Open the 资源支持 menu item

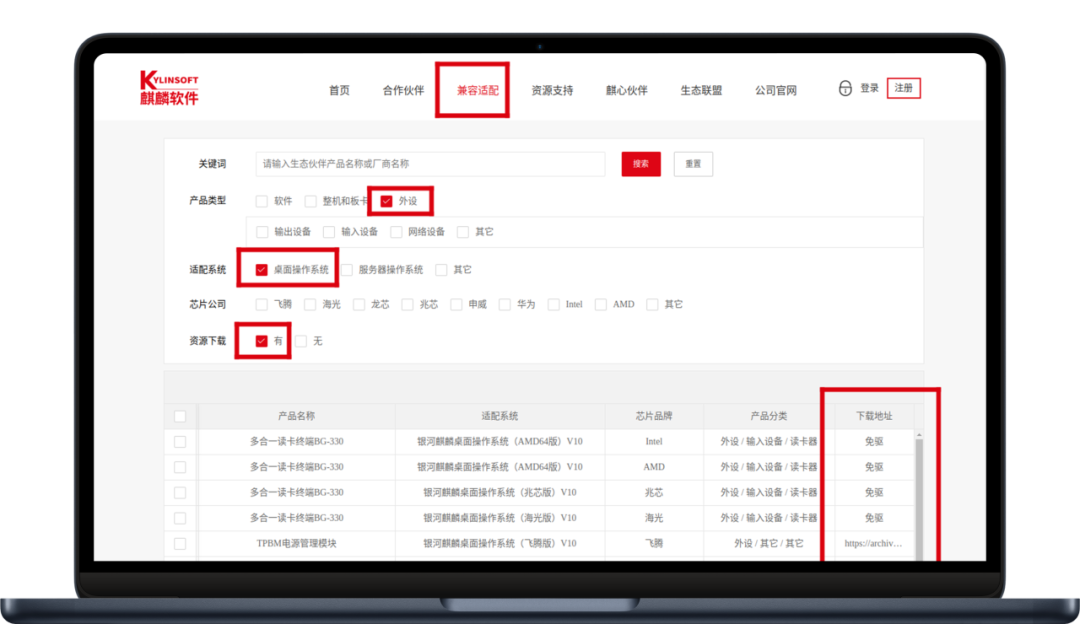coord(552,90)
